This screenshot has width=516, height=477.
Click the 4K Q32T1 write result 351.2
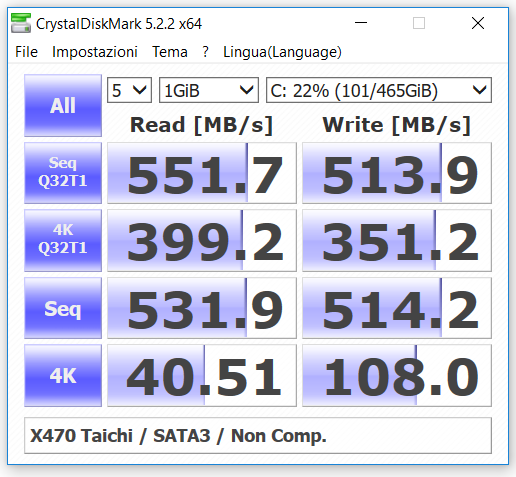coord(397,240)
